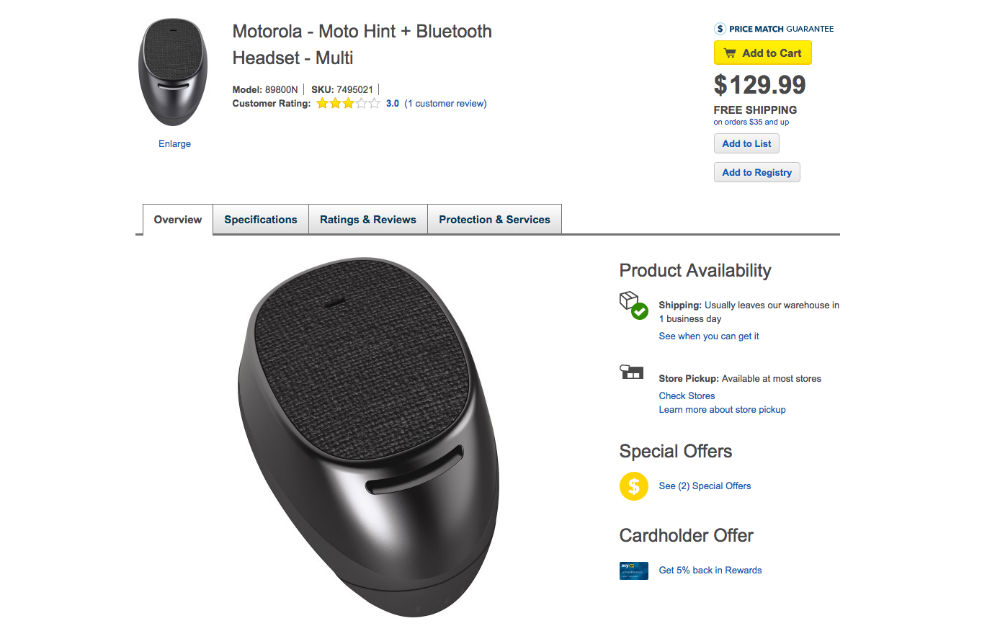Click the yellow dollar Special Offers icon
This screenshot has height=626, width=1000.
(x=634, y=486)
